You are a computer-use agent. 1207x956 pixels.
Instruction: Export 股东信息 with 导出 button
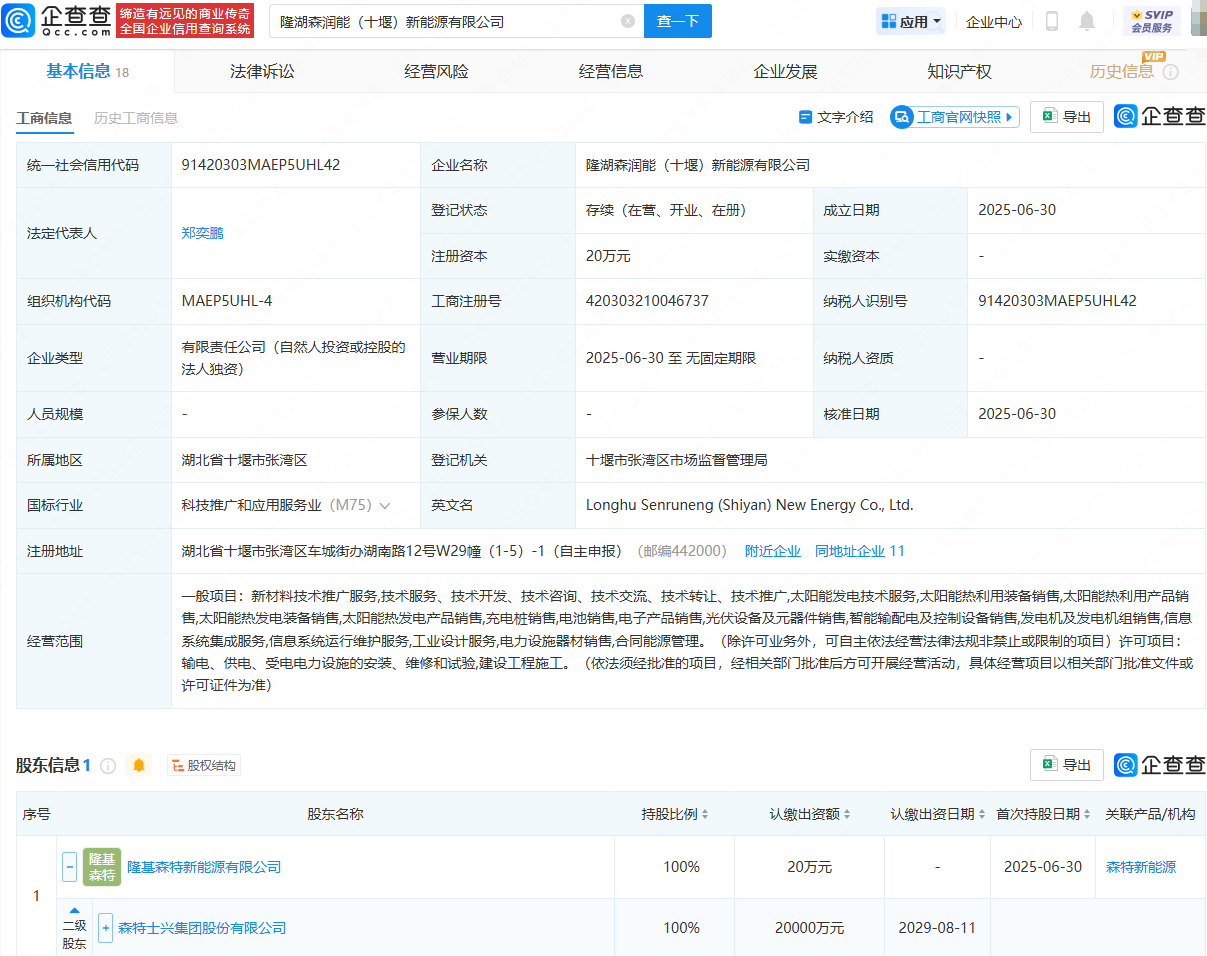point(1067,765)
